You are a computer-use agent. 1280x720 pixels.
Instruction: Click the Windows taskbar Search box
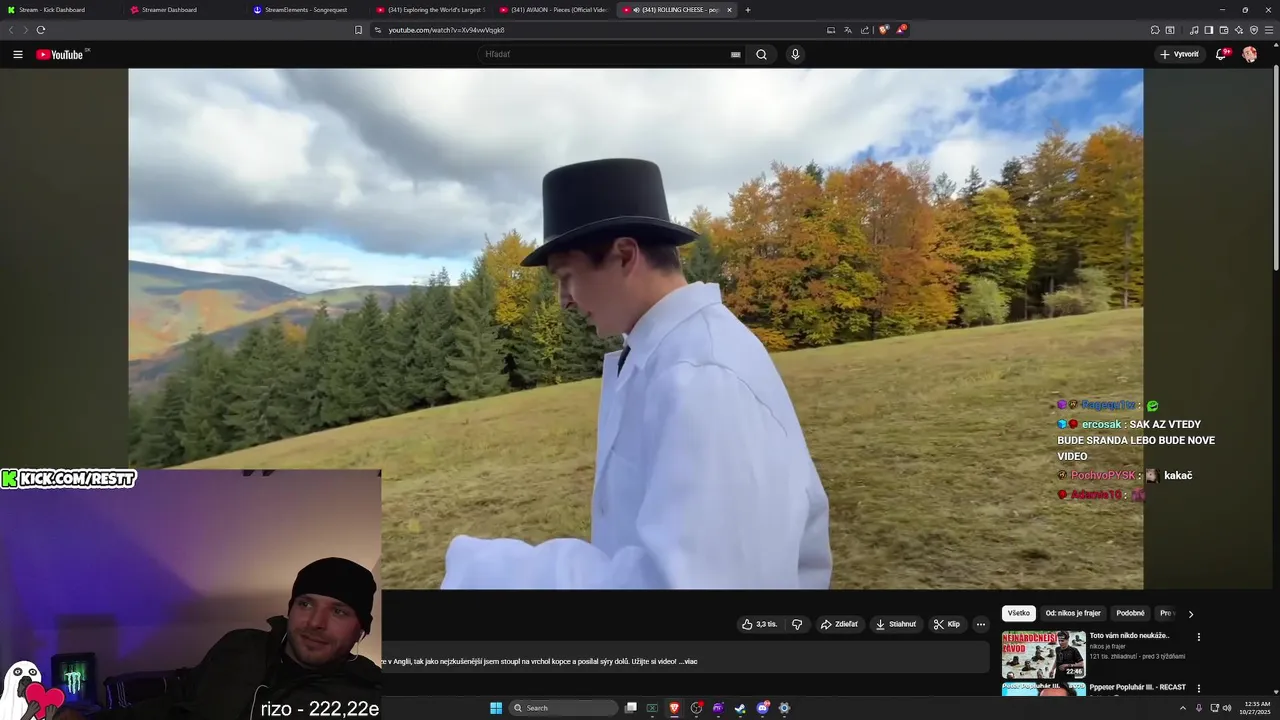pos(563,708)
